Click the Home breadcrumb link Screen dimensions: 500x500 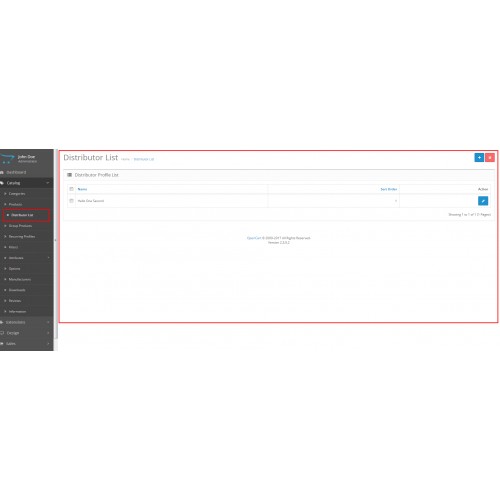(125, 159)
